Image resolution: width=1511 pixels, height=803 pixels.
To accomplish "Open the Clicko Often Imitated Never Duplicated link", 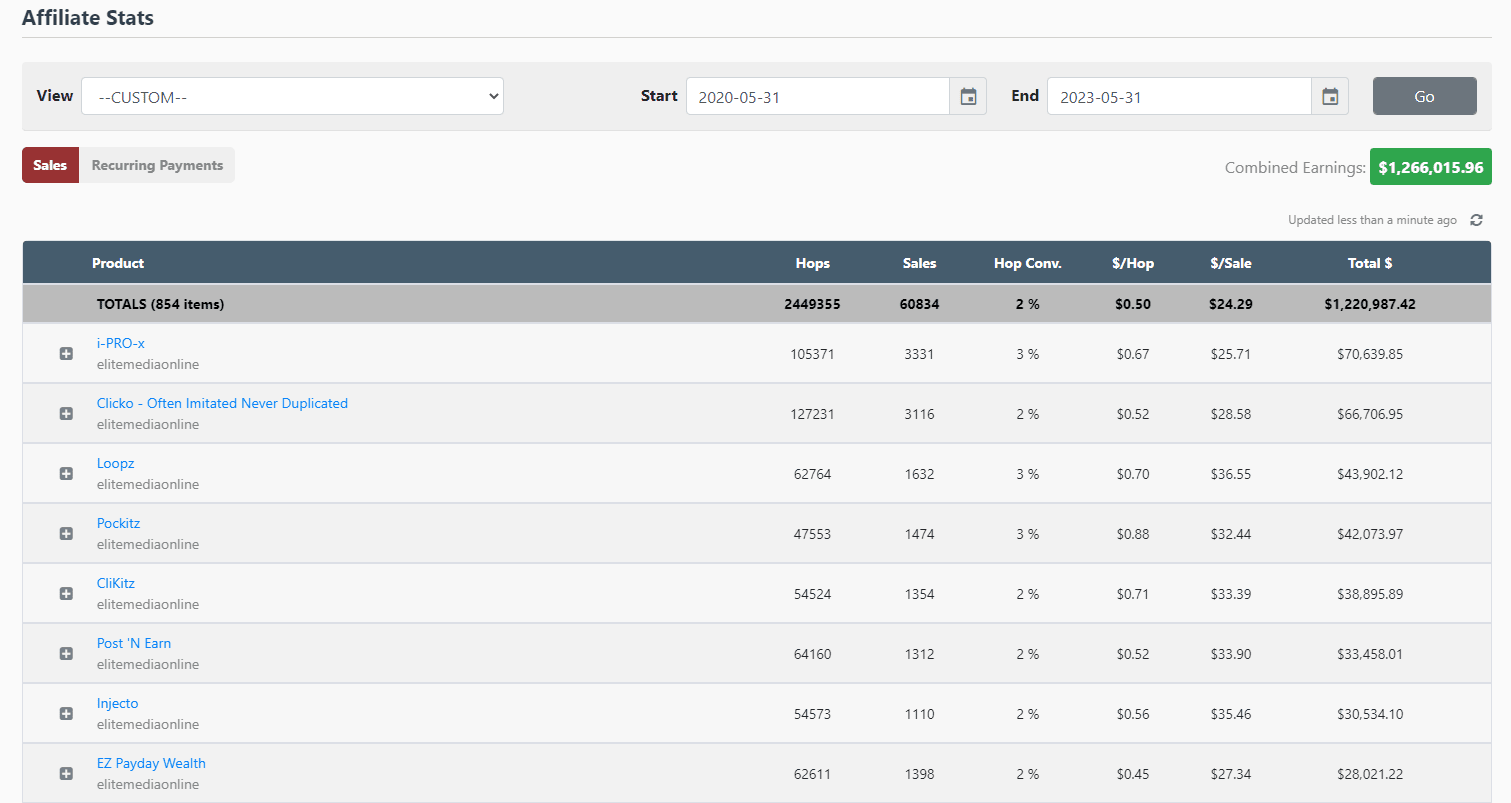I will pos(222,404).
